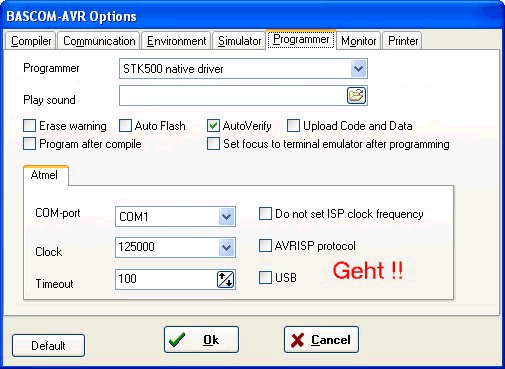This screenshot has height=369, width=505.
Task: Open the Programmer dropdown arrow
Action: [x=359, y=69]
